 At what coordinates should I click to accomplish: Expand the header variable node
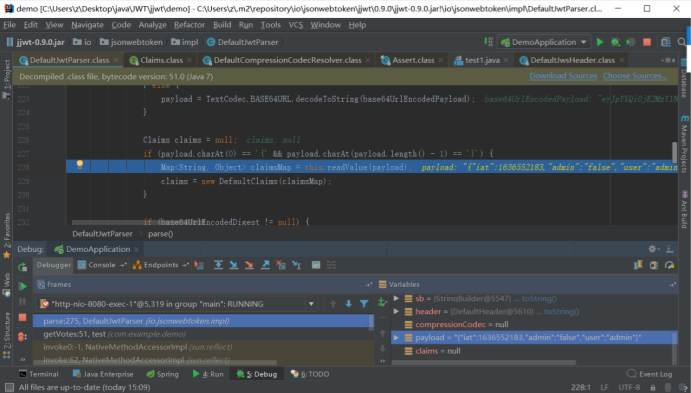396,311
